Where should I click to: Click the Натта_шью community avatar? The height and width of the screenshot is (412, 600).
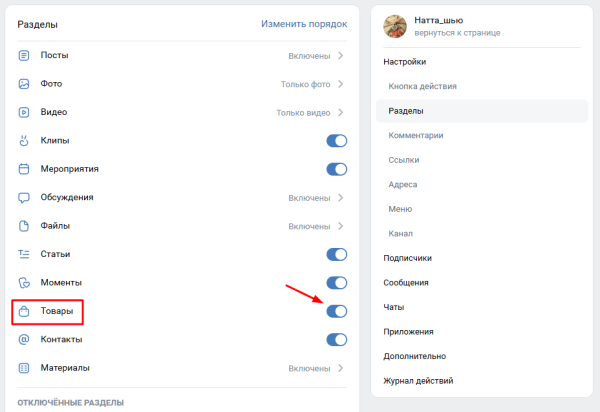(x=394, y=26)
